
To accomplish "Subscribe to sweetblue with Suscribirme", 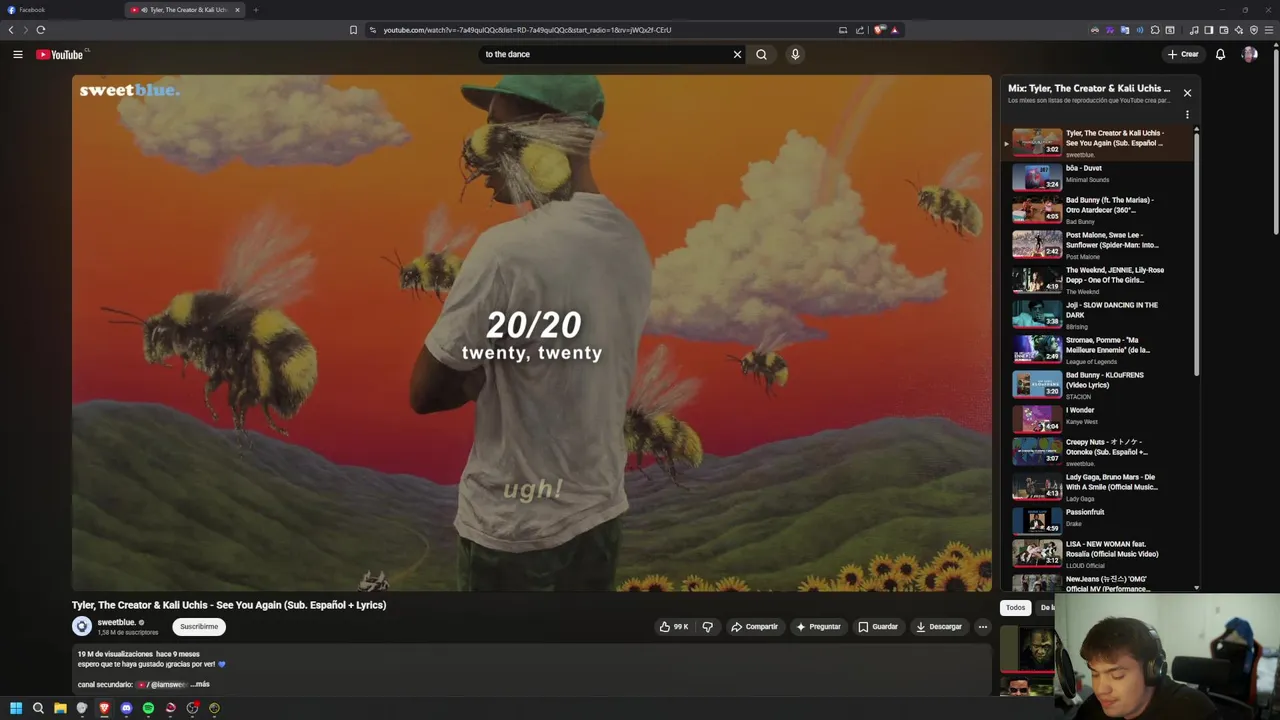I will click(x=199, y=627).
